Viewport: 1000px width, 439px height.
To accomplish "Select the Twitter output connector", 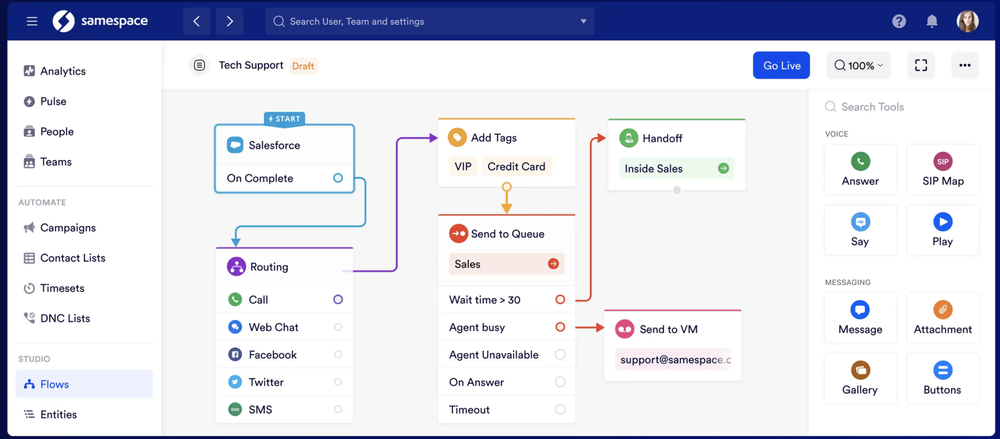I will click(338, 382).
